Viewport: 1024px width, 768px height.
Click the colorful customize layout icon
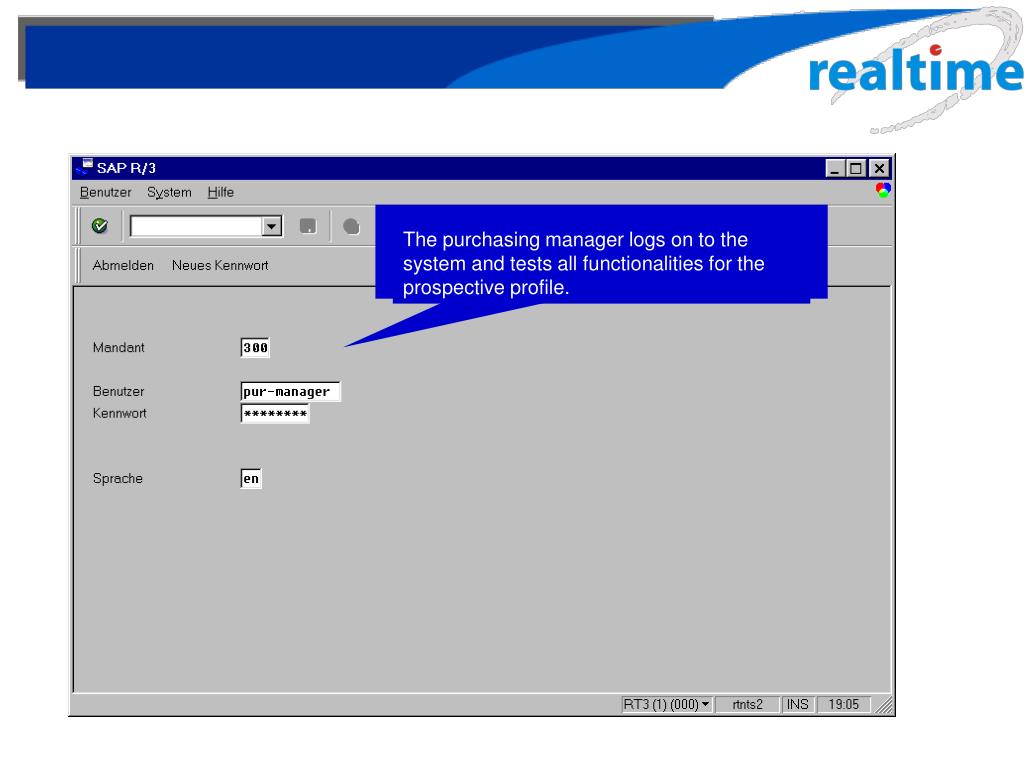(x=883, y=190)
